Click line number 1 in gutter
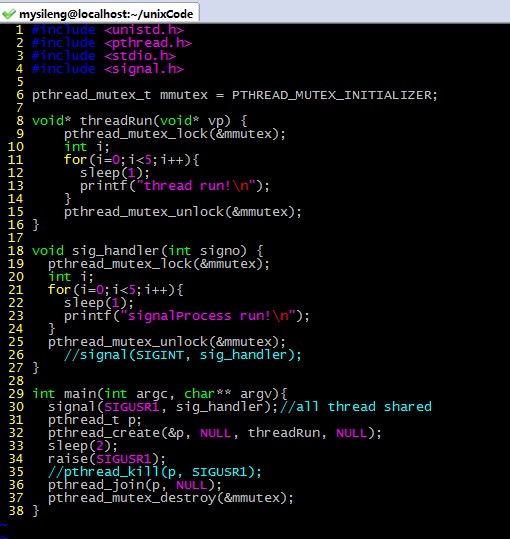This screenshot has height=539, width=510. click(x=20, y=30)
